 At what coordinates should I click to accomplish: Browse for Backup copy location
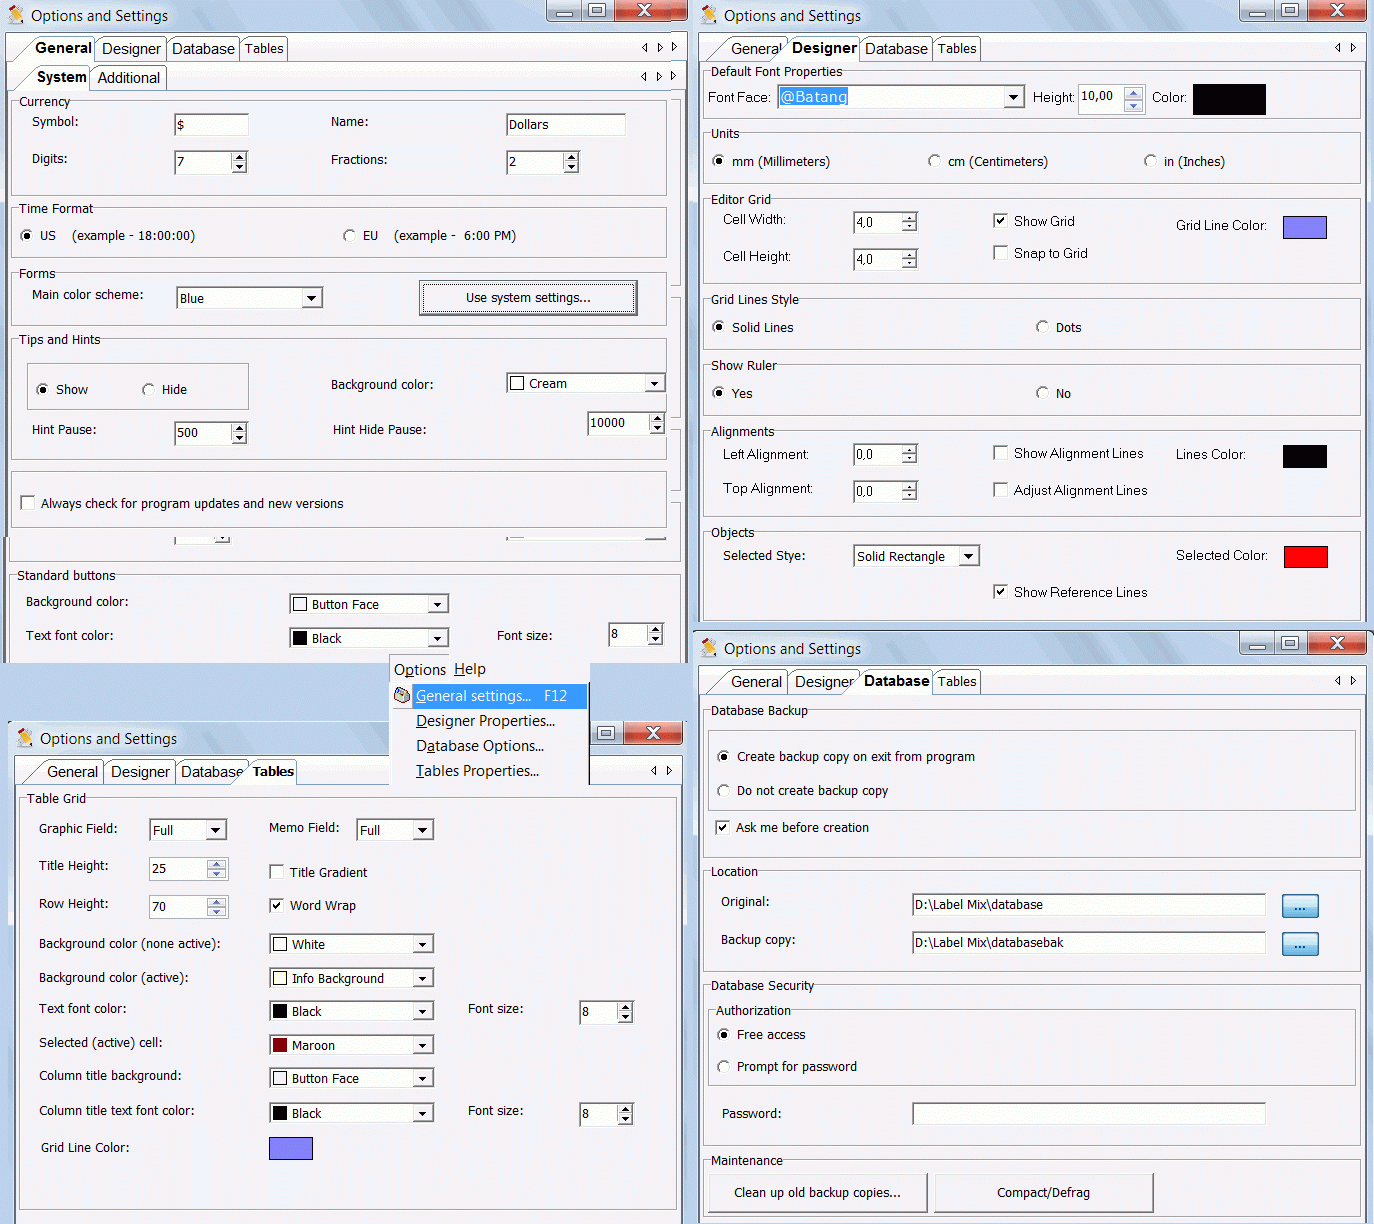(1300, 944)
